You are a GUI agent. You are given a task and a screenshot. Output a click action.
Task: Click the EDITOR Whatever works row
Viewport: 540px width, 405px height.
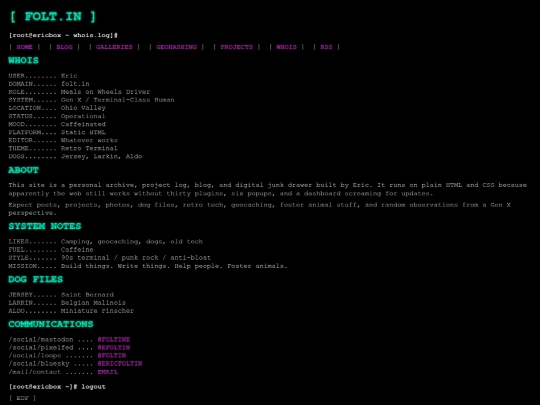63,140
